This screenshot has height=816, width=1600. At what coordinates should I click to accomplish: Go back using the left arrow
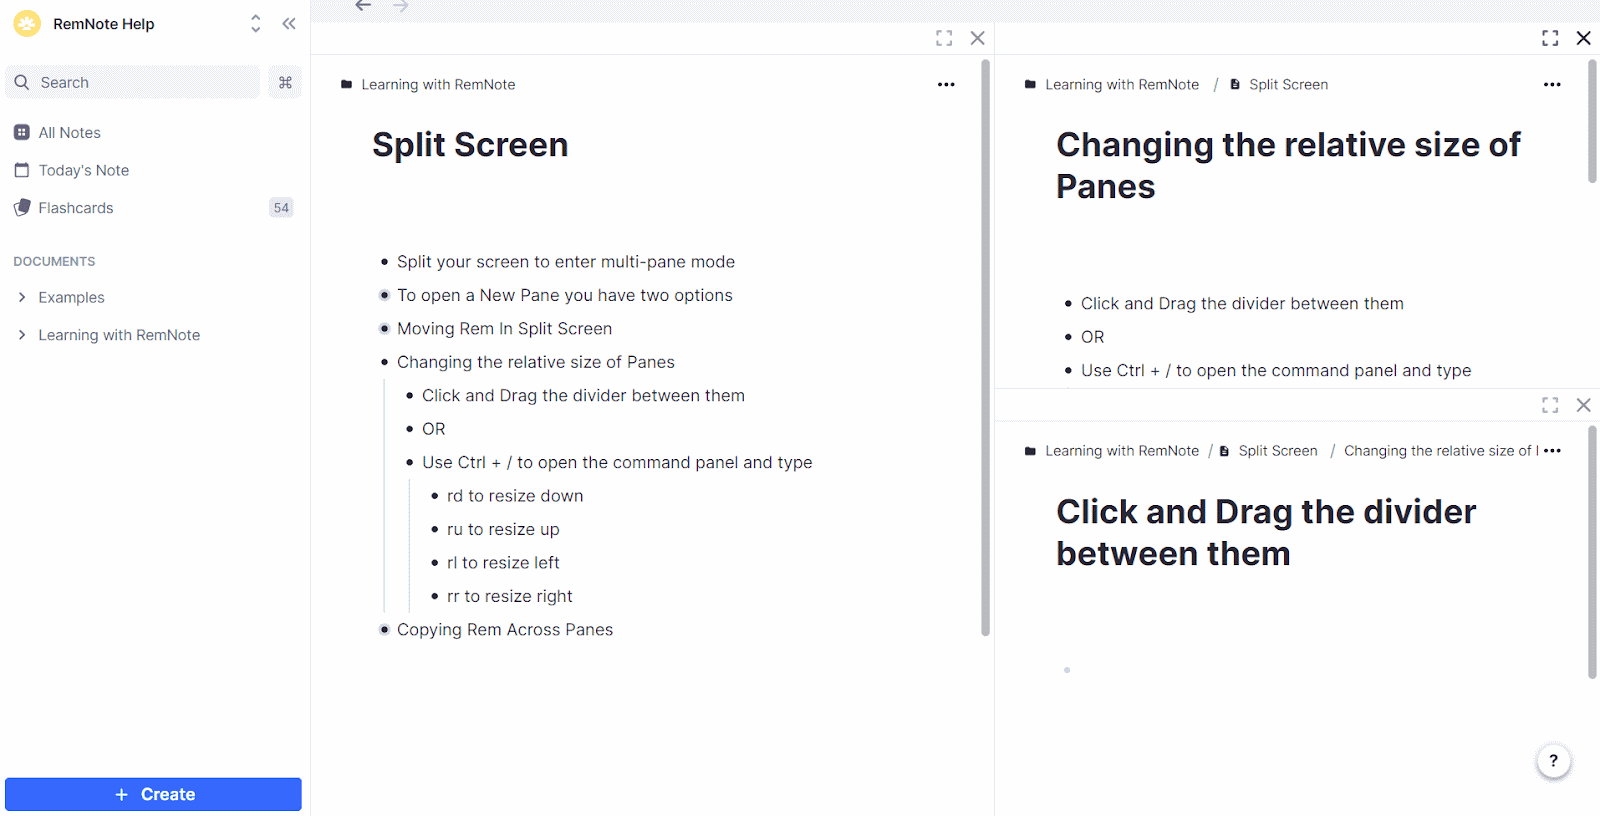363,7
